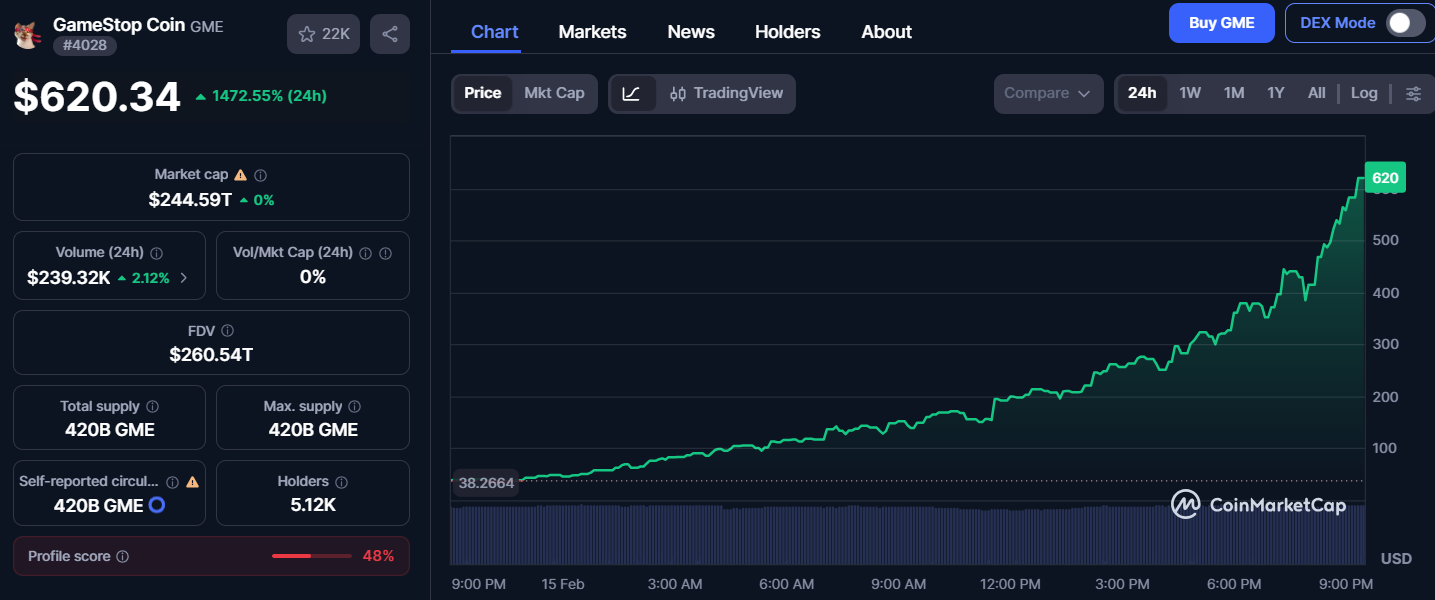Expand Volume (24h) chevron arrow
The height and width of the screenshot is (600, 1435).
[x=183, y=278]
